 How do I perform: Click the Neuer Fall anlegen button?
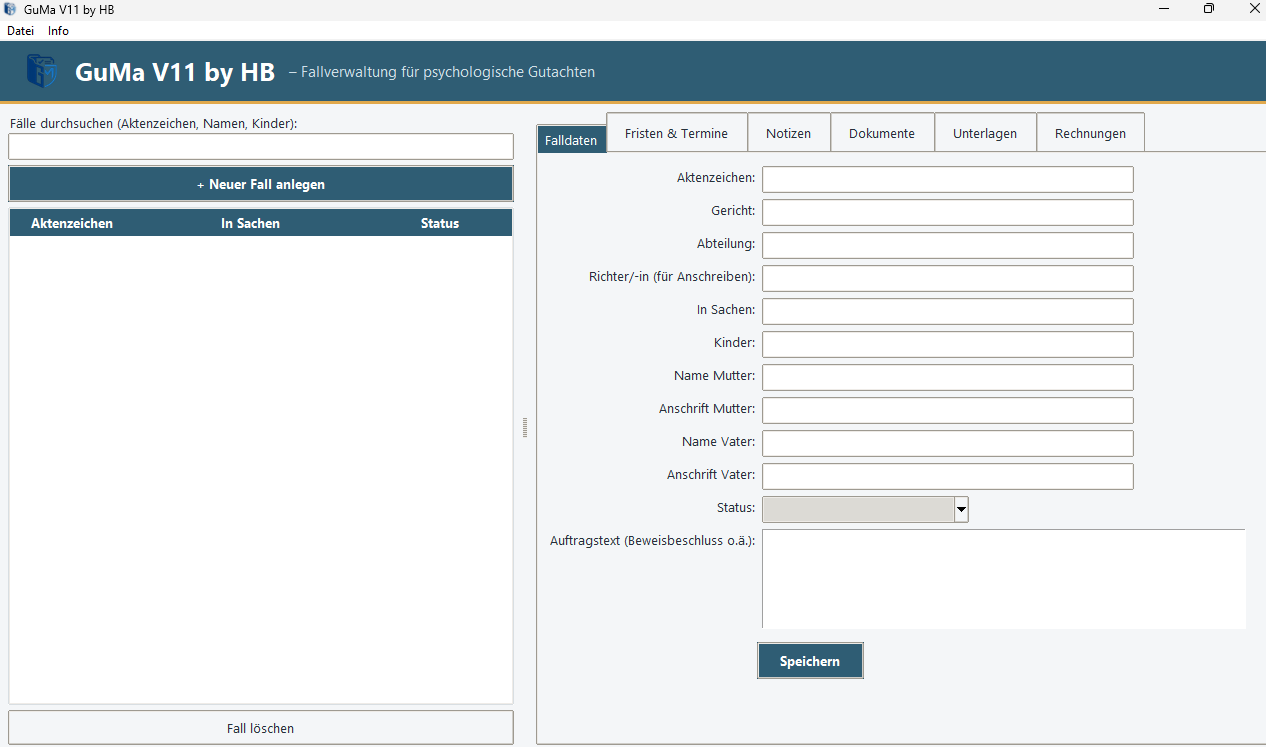[x=261, y=184]
